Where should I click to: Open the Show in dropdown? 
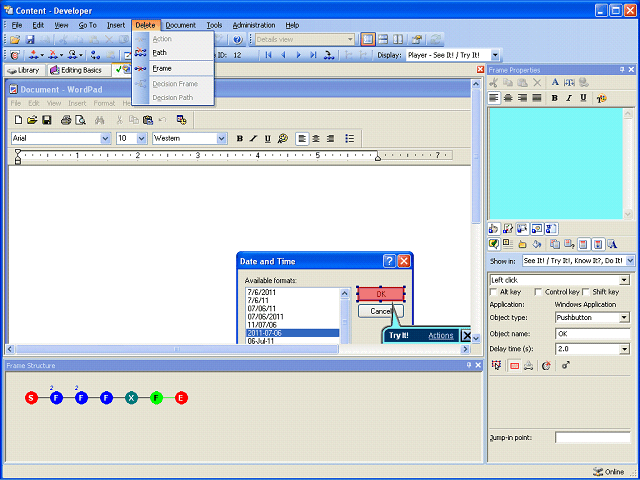point(631,260)
